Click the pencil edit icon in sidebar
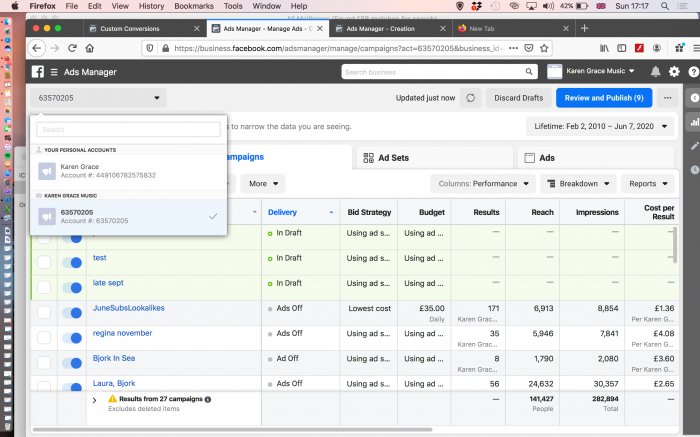The image size is (700, 437). 695,146
